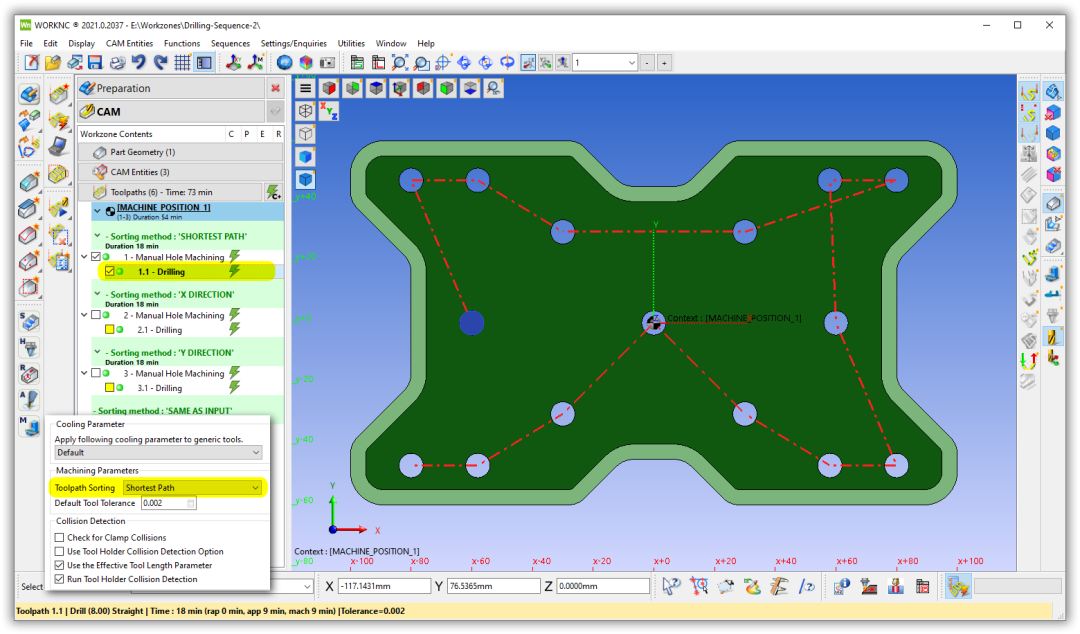Screen dimensions: 1080x634
Task: Uncheck Use the Effective Tool Length Parameter
Action: pyautogui.click(x=59, y=565)
